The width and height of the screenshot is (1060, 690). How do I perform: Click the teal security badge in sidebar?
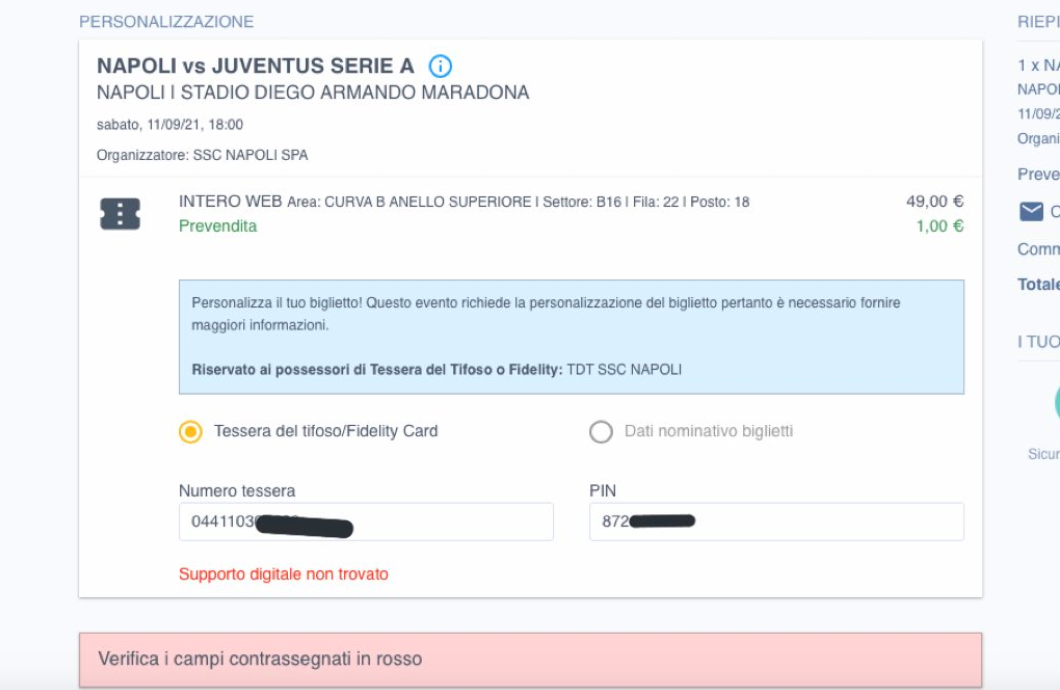pyautogui.click(x=1057, y=403)
